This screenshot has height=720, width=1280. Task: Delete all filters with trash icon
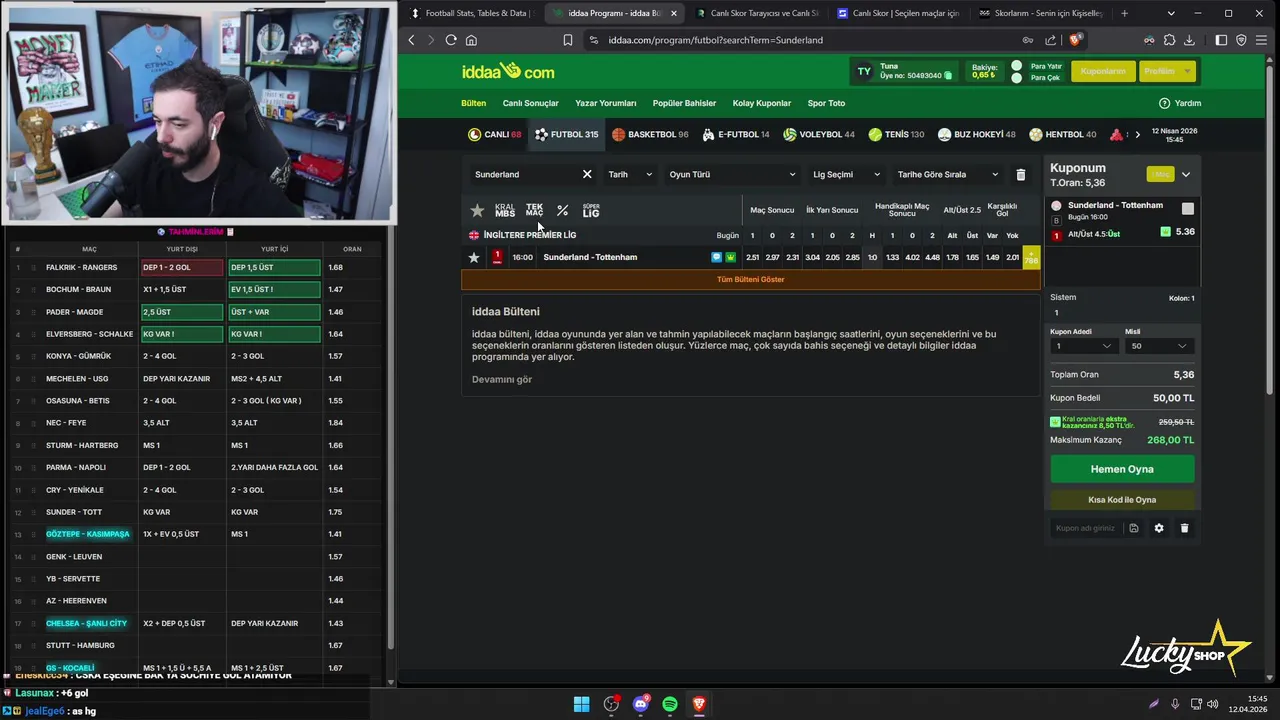pyautogui.click(x=1020, y=174)
